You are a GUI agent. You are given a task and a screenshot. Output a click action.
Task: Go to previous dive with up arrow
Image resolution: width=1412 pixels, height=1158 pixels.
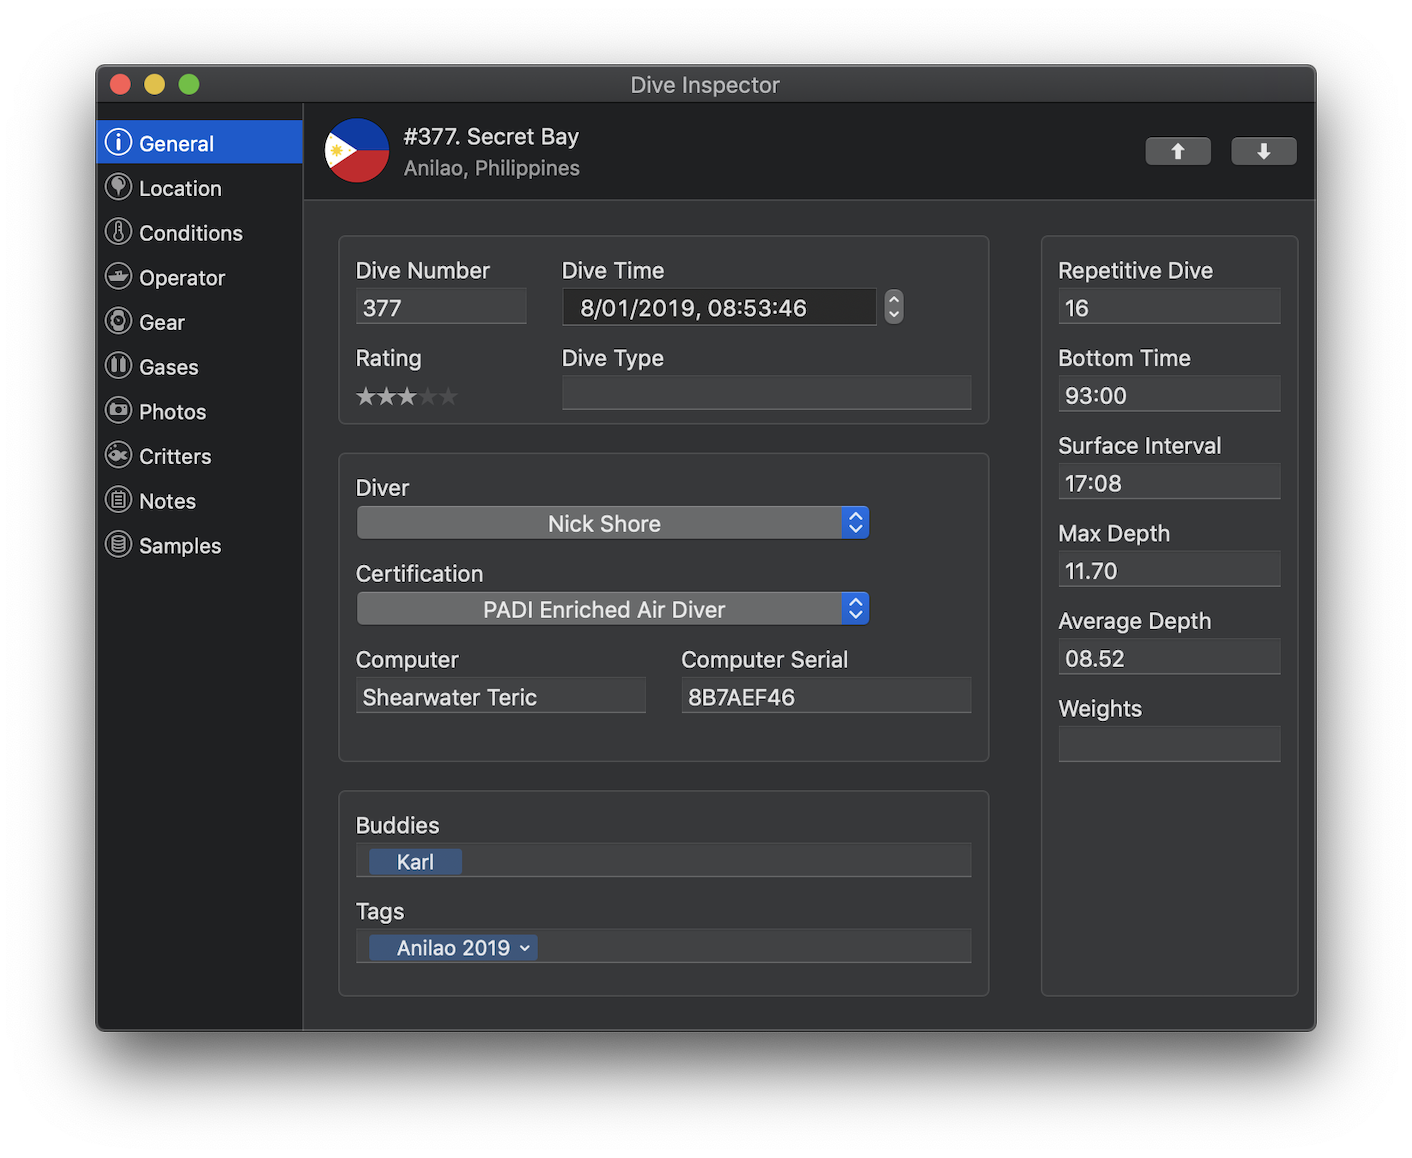click(x=1177, y=151)
